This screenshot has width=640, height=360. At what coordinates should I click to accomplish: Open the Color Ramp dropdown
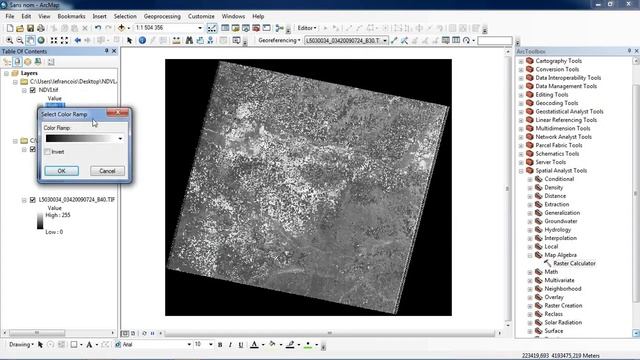tap(120, 139)
